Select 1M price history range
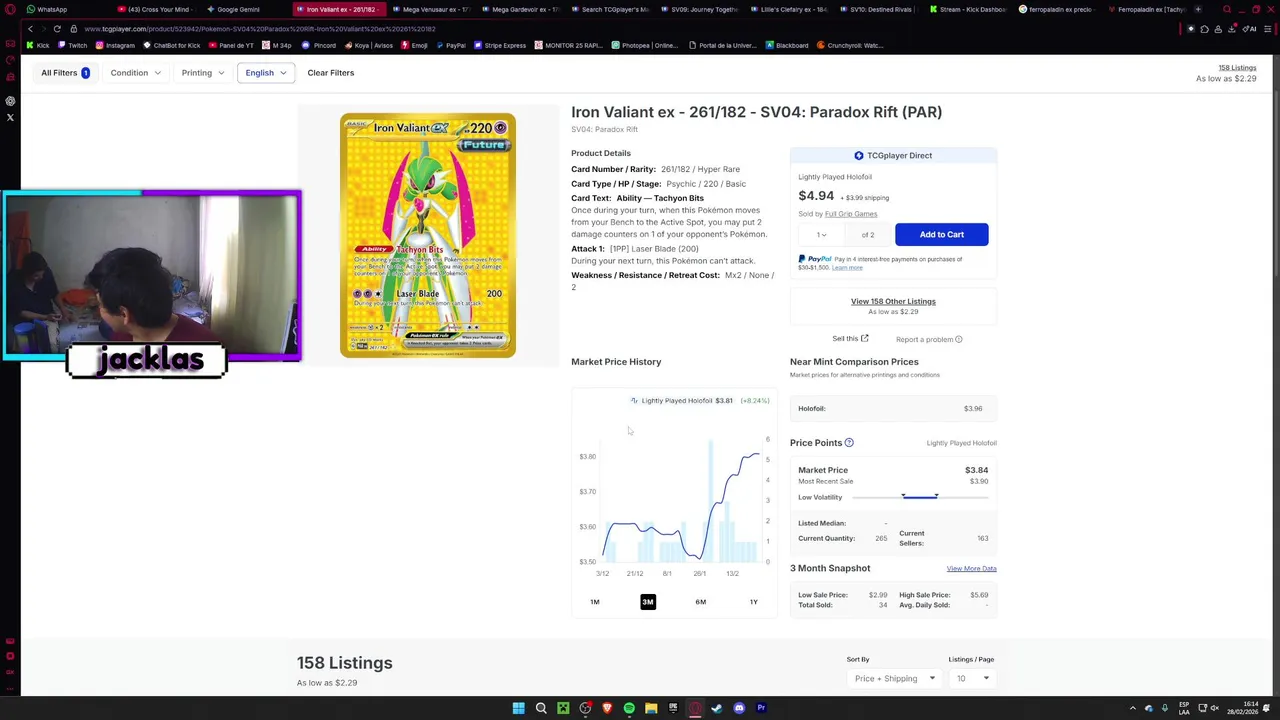The image size is (1280, 720). 595,602
